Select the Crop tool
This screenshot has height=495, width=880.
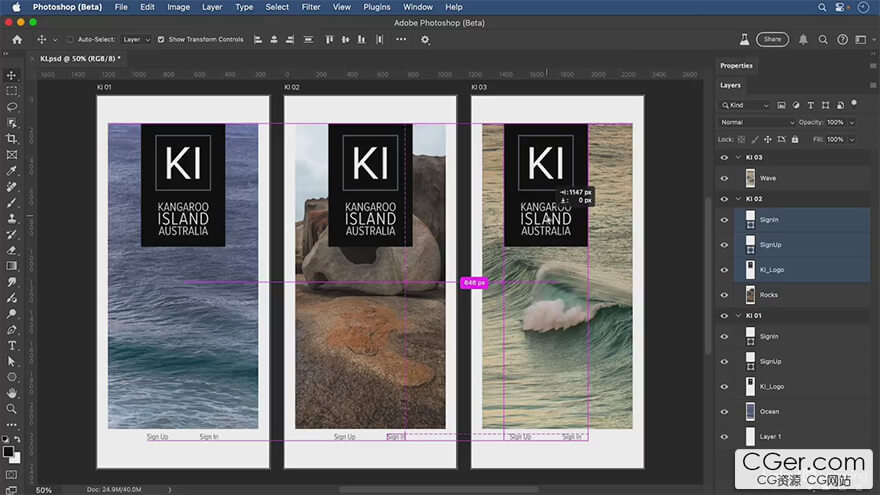coord(11,139)
